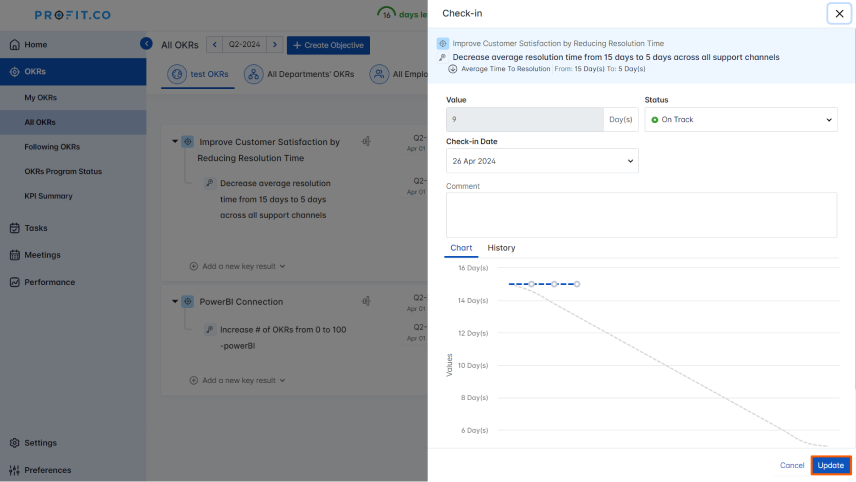Open the Check-in Date dropdown
The width and height of the screenshot is (856, 482).
click(x=542, y=161)
